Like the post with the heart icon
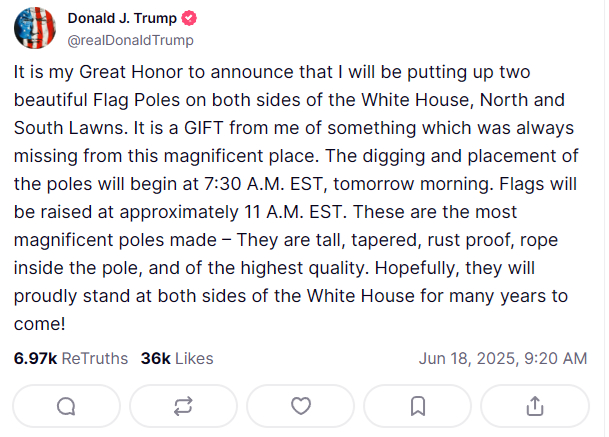Viewport: 609px width, 437px height. coord(300,406)
